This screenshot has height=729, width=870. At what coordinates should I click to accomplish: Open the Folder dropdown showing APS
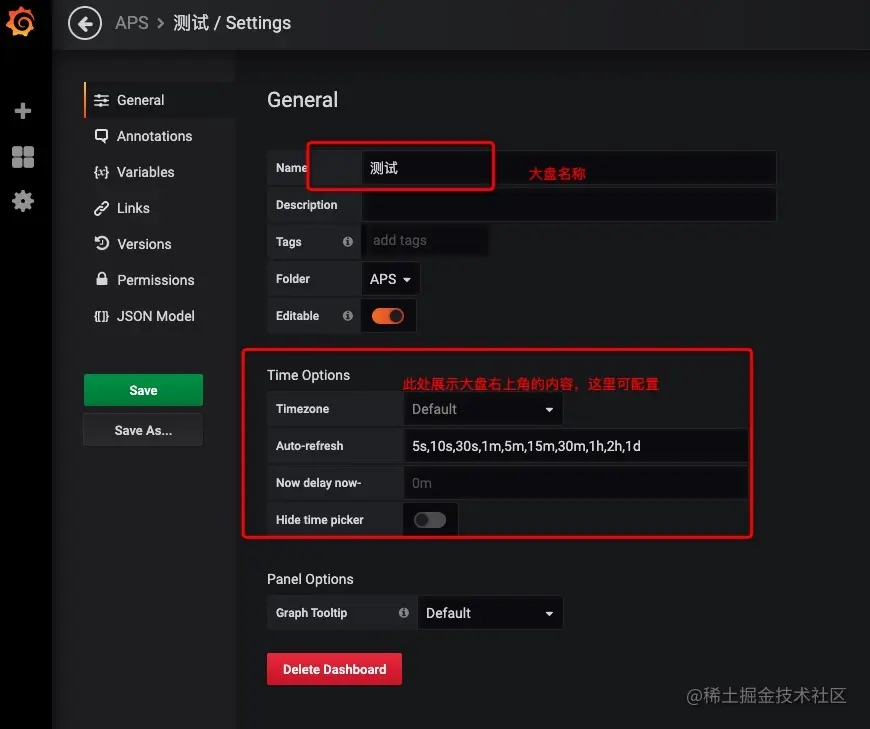pyautogui.click(x=390, y=279)
